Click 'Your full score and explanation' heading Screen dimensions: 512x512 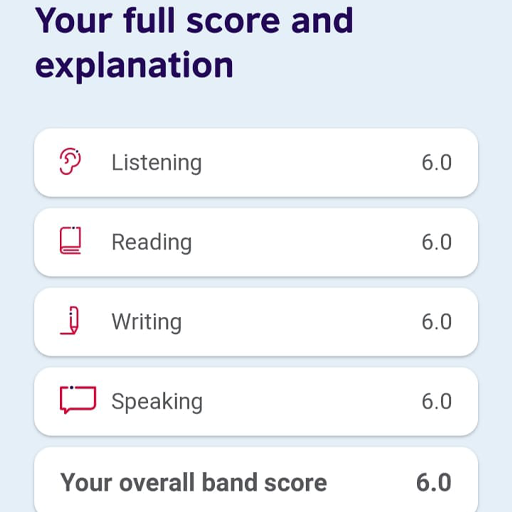pos(194,42)
